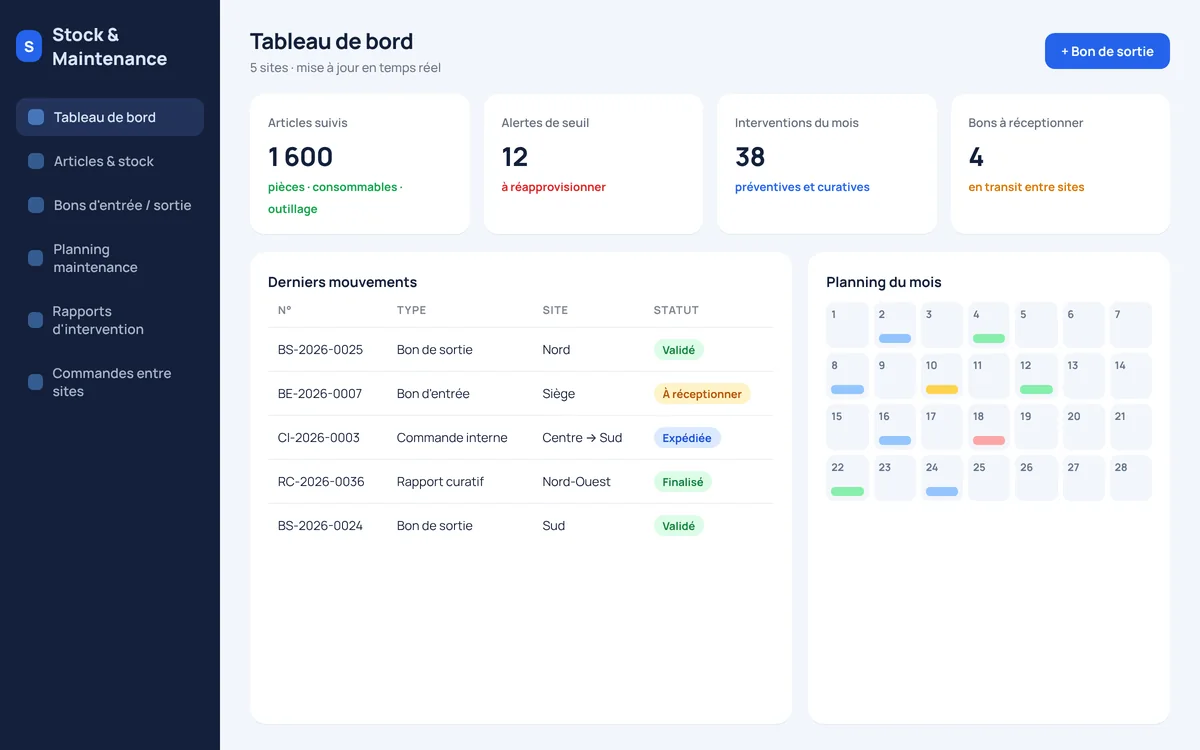The height and width of the screenshot is (750, 1200).
Task: Click the Commandes entre sites sidebar icon
Action: 36,382
